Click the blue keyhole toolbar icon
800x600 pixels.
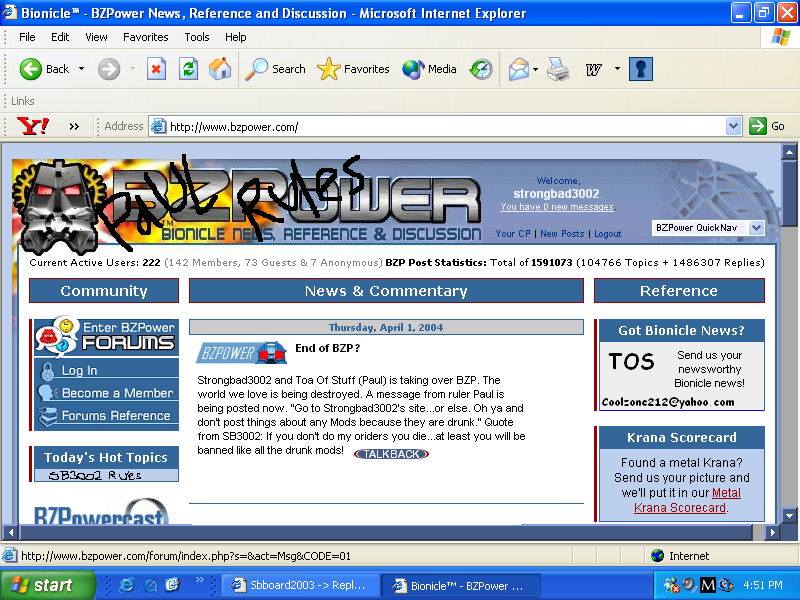[641, 69]
